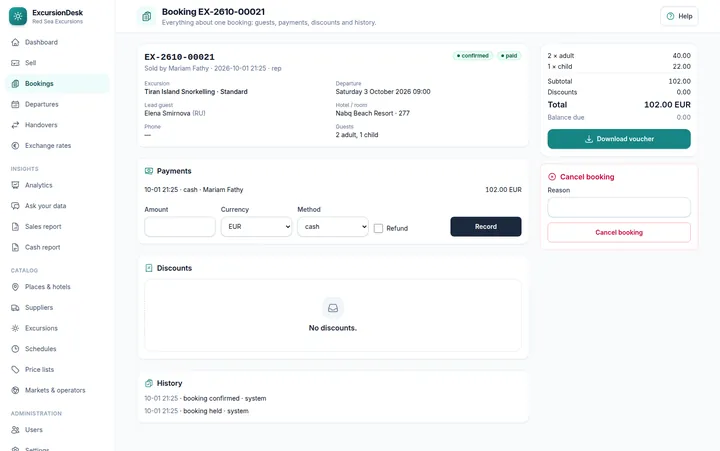This screenshot has width=720, height=451.
Task: Click the Cancel booking circle-x icon
Action: (x=552, y=177)
